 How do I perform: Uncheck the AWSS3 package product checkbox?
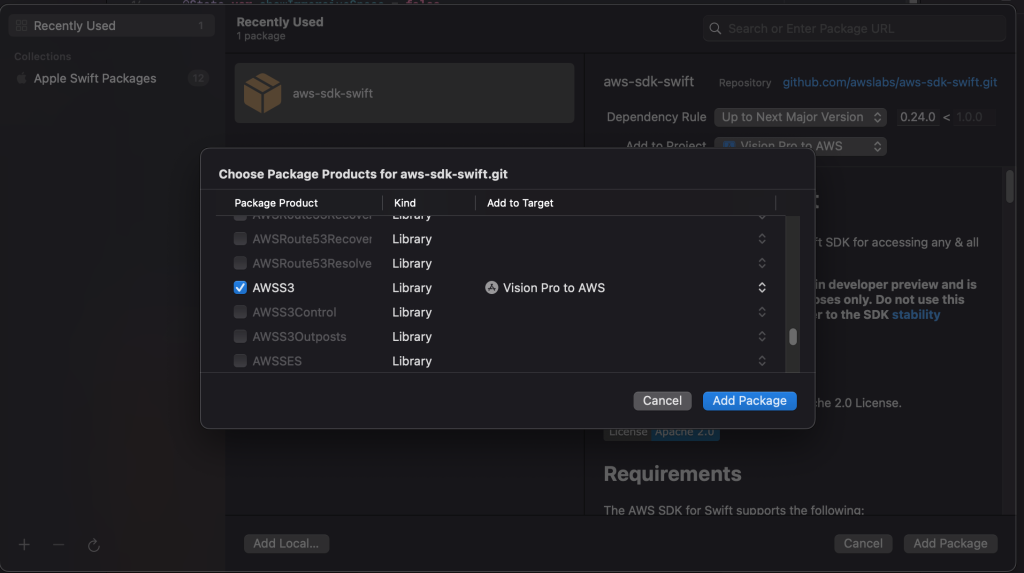tap(240, 287)
